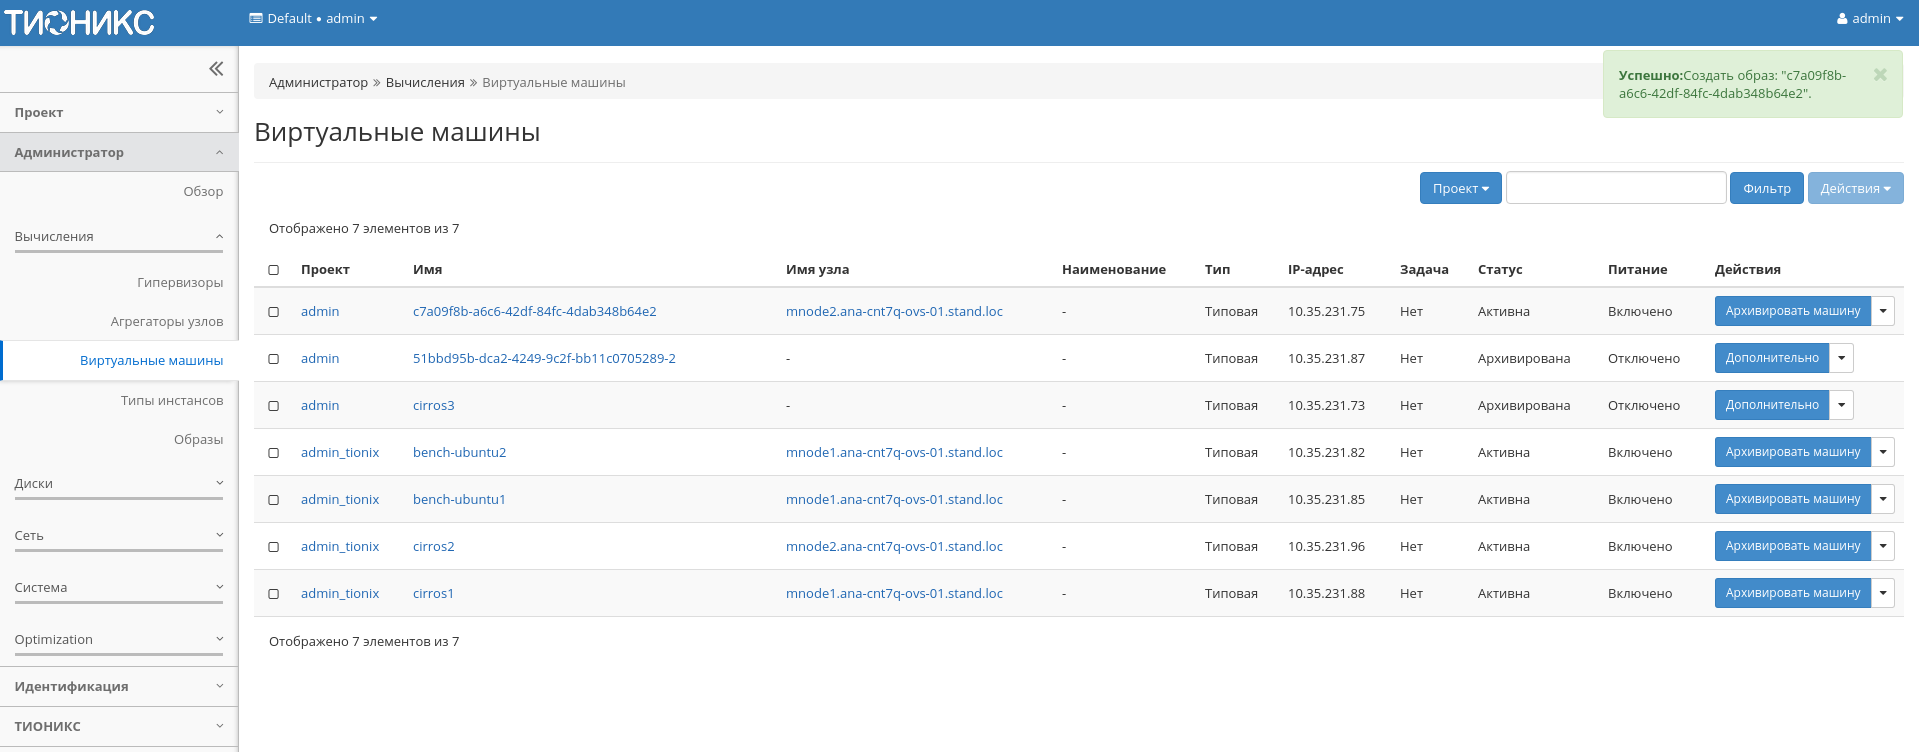1919x752 pixels.
Task: Open action caret for bench-ubuntu2 row
Action: 1883,452
